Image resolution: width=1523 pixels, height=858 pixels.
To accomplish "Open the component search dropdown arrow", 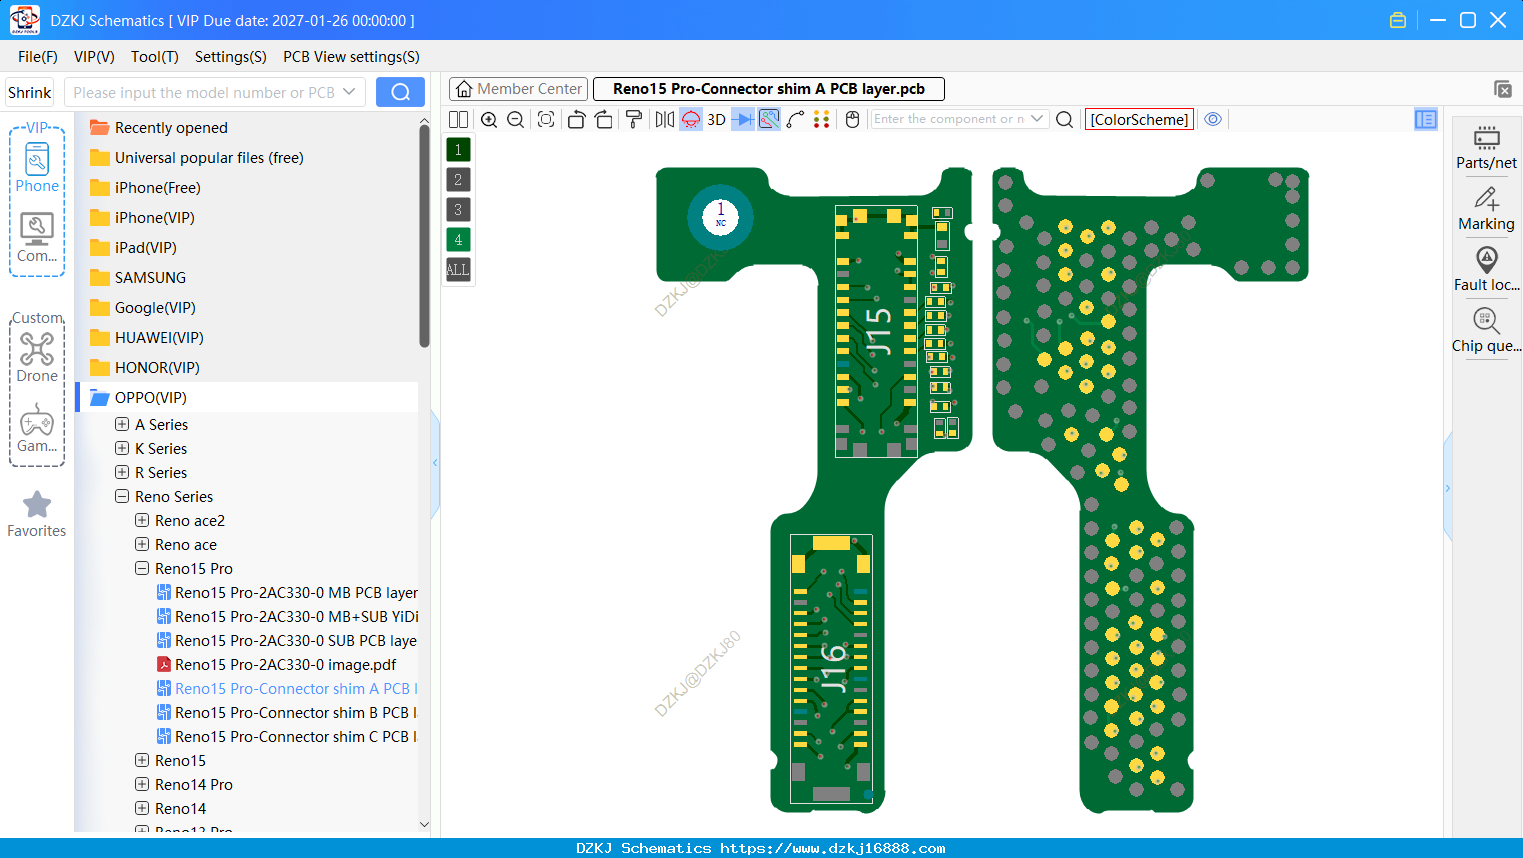I will click(1037, 119).
